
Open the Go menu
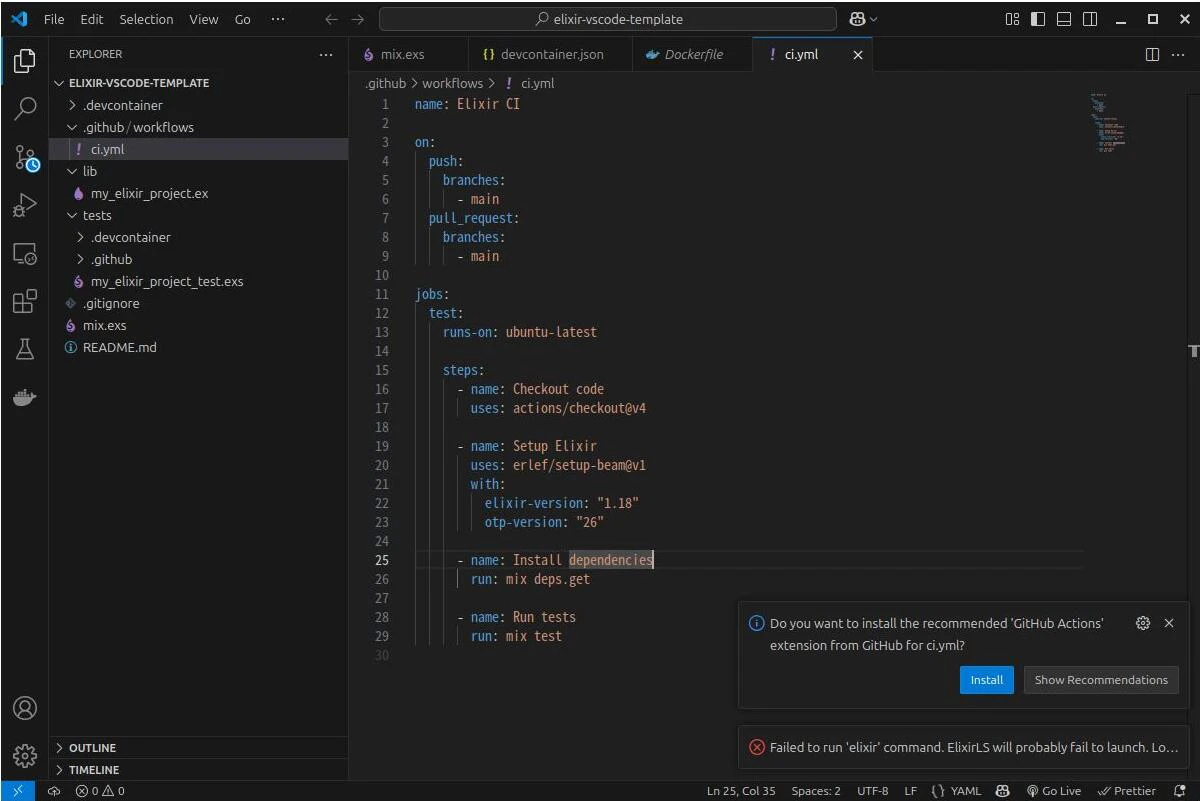coord(243,19)
